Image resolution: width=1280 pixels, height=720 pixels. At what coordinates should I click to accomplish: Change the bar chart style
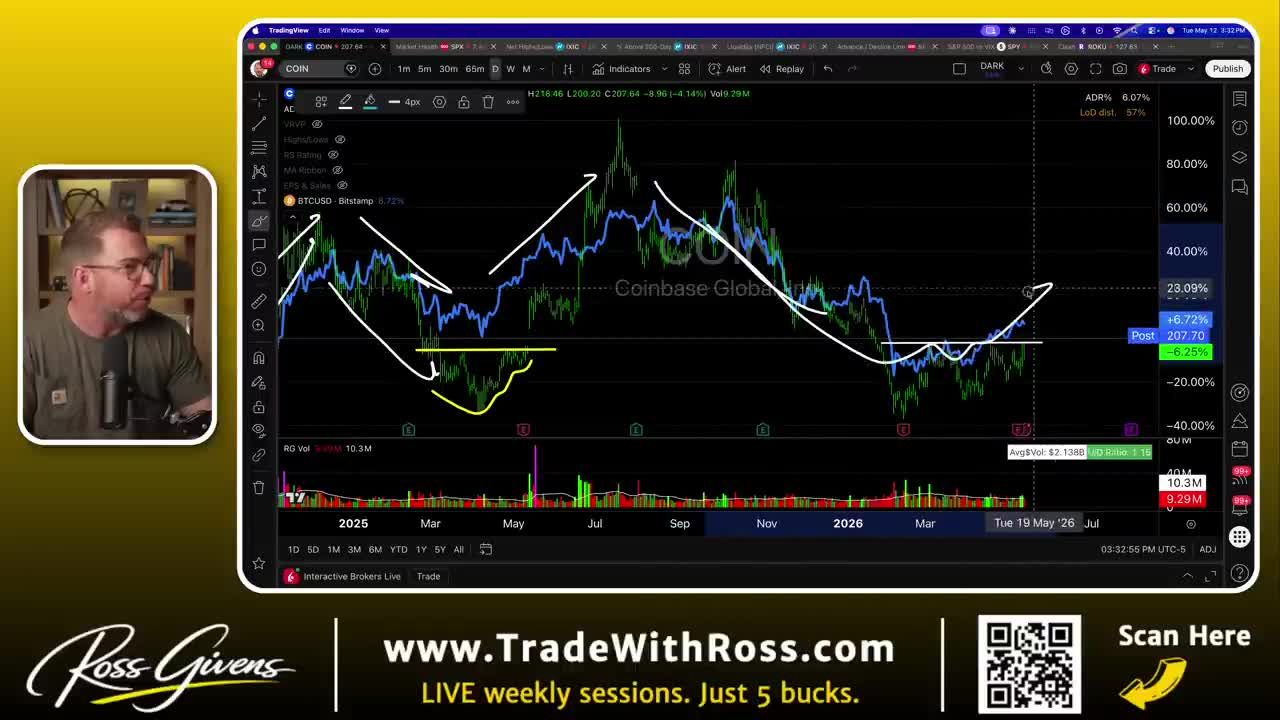coord(568,69)
